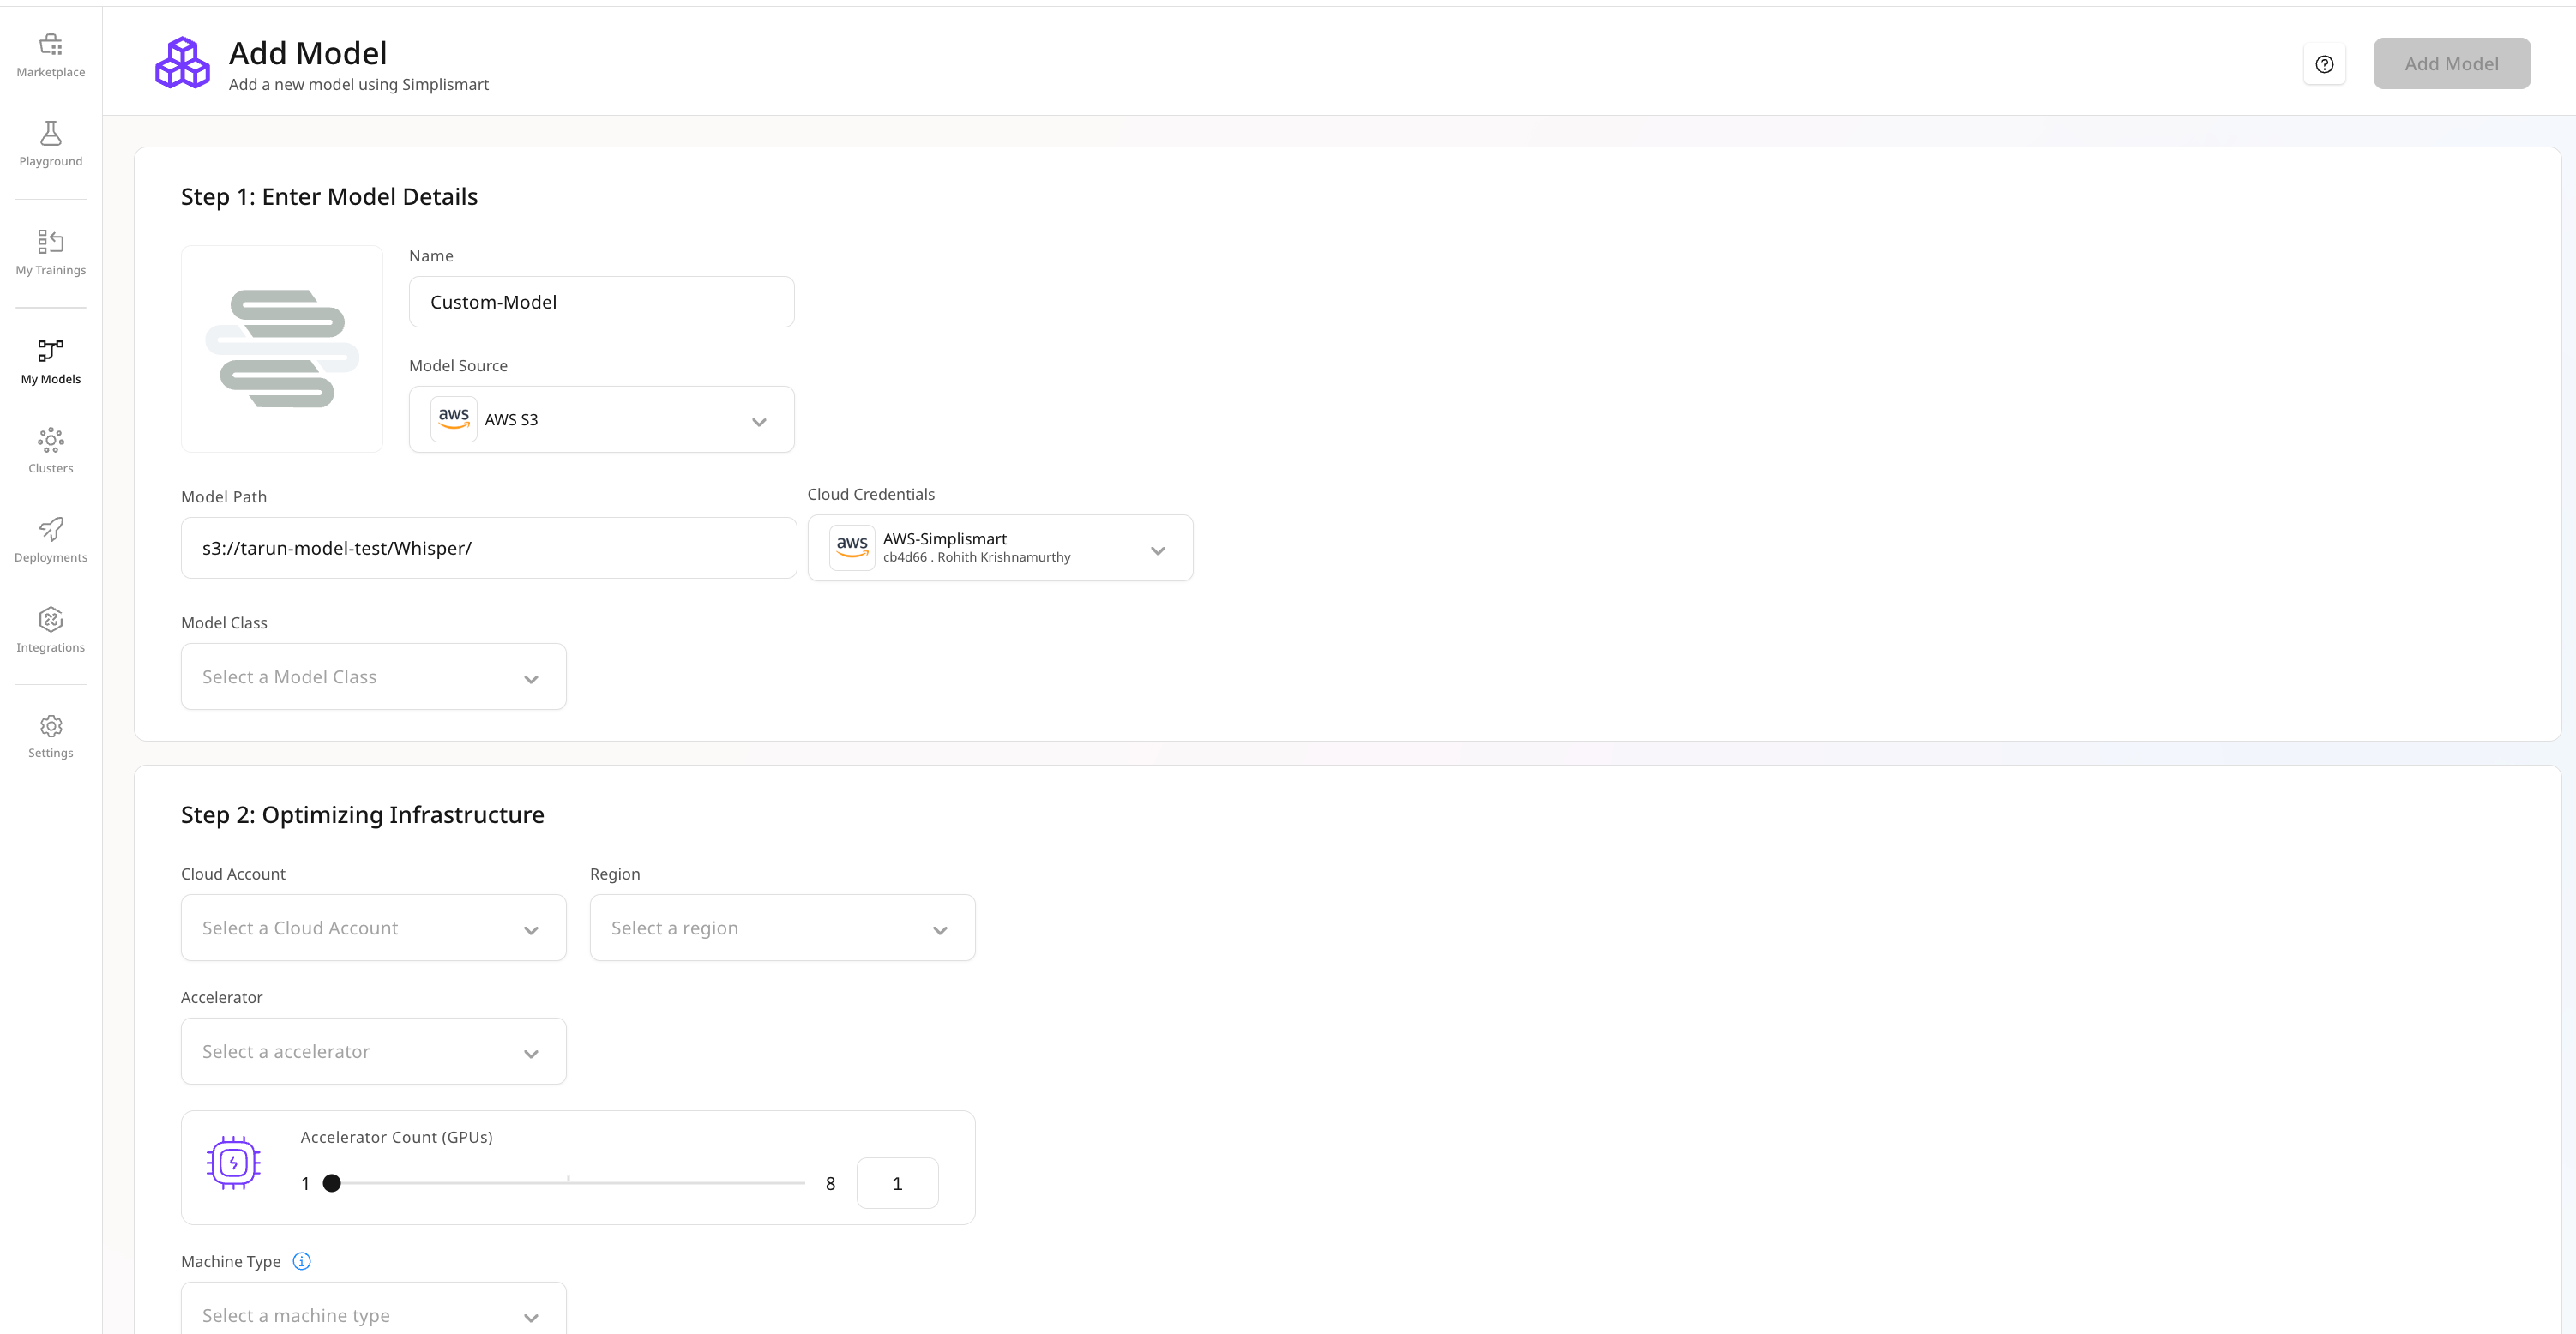The height and width of the screenshot is (1334, 2576).
Task: Click the Add Model button
Action: coord(2451,64)
